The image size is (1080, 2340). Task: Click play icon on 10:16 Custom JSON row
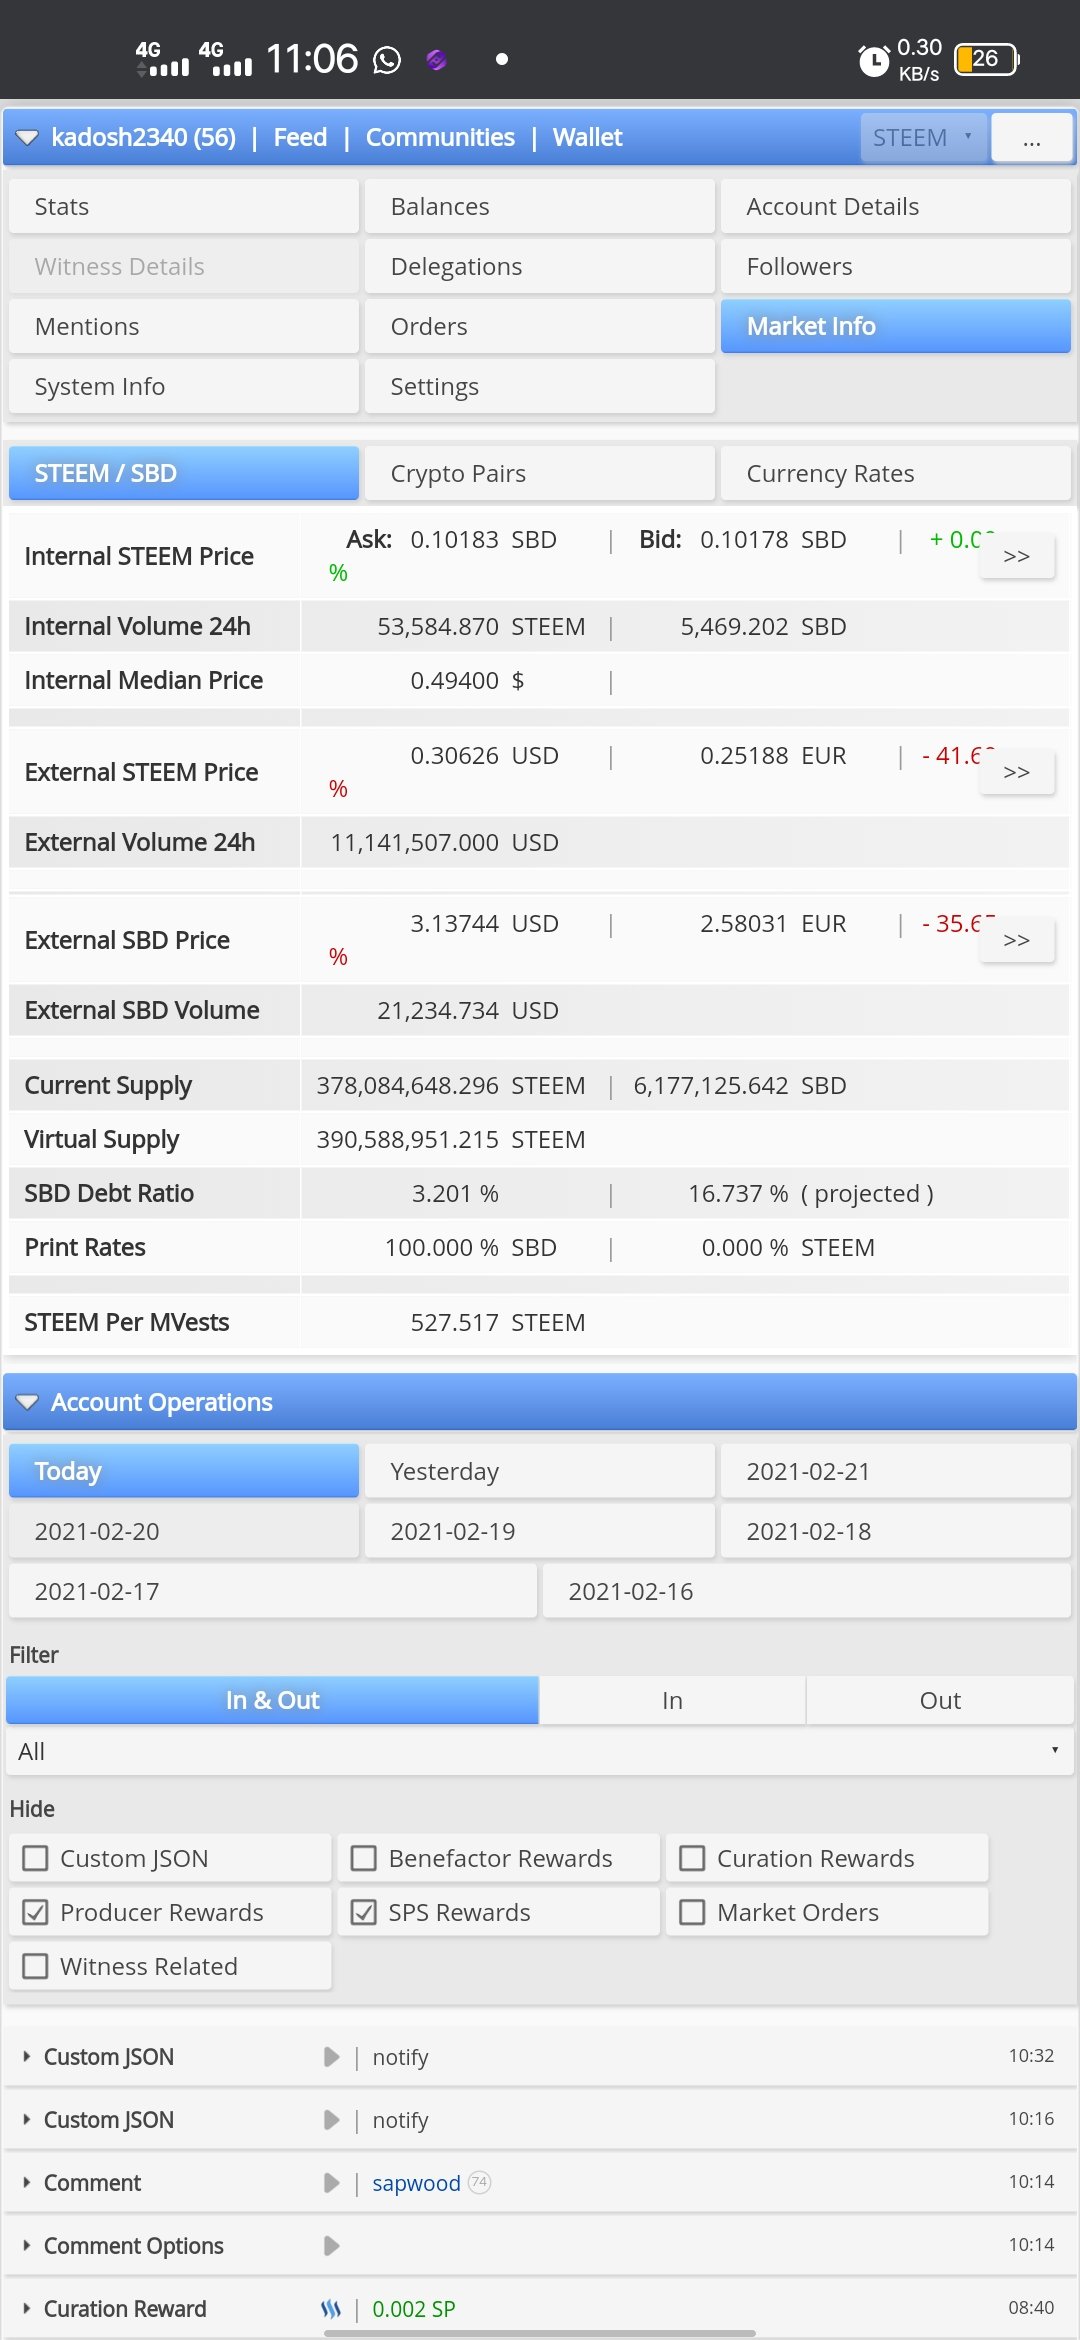(331, 2120)
